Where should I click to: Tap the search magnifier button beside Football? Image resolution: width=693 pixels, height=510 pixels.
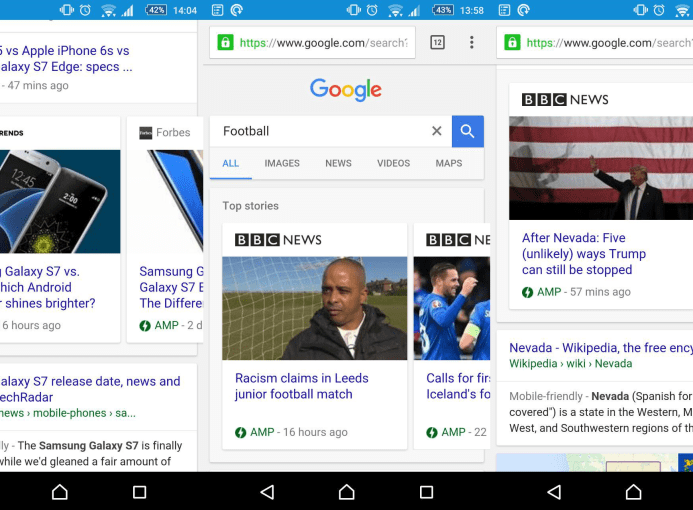[468, 131]
